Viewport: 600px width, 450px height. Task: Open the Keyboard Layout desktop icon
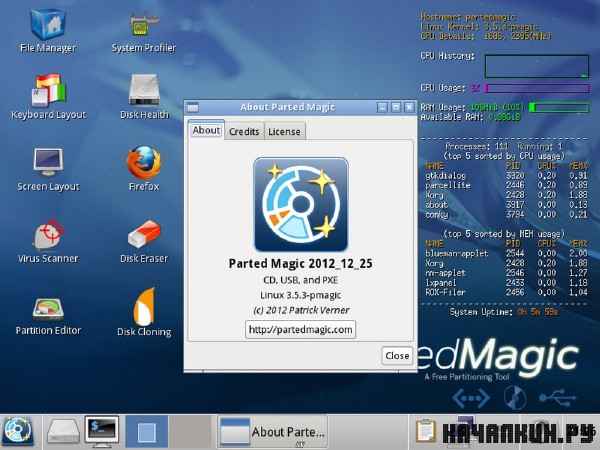point(49,96)
